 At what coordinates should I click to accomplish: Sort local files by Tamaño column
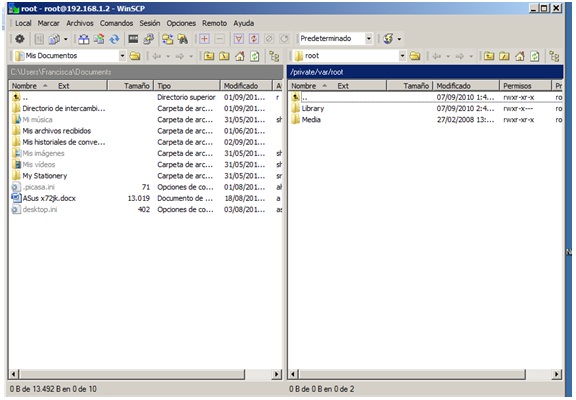(130, 86)
